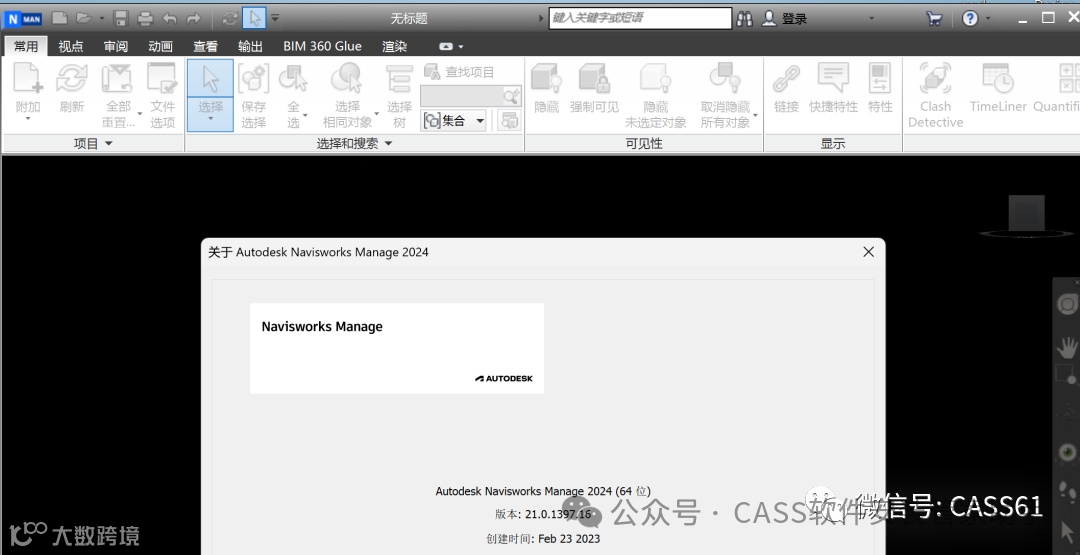Open the 输出 ribbon tab
The height and width of the screenshot is (555, 1080).
click(250, 46)
